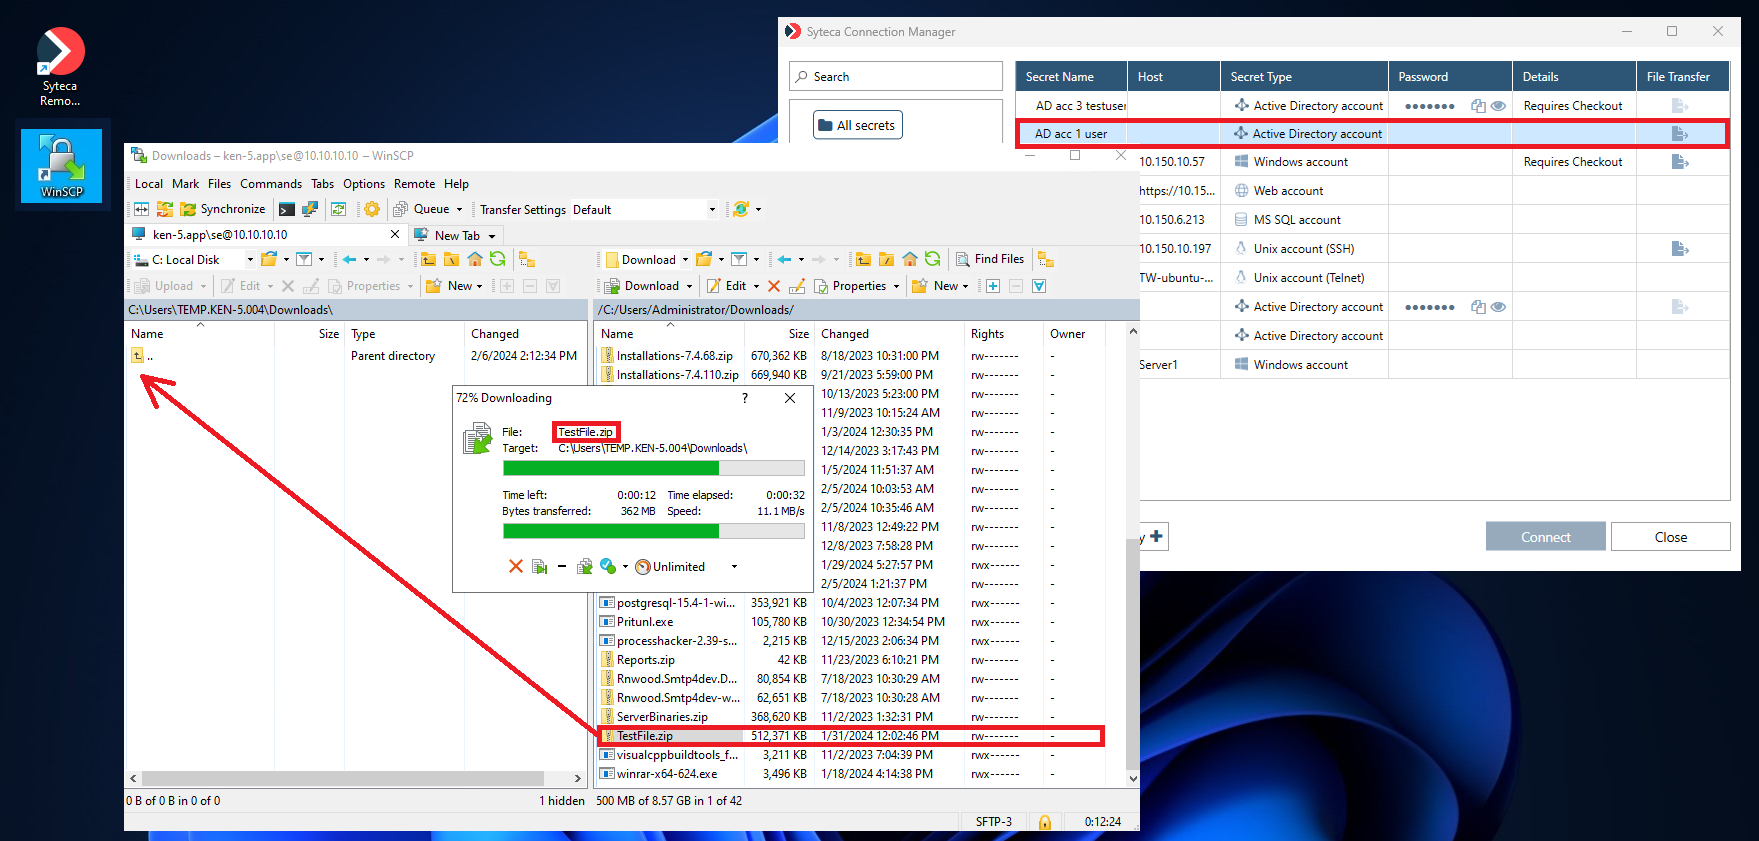Start file transfer for Unix account (SSH)

pos(1680,249)
